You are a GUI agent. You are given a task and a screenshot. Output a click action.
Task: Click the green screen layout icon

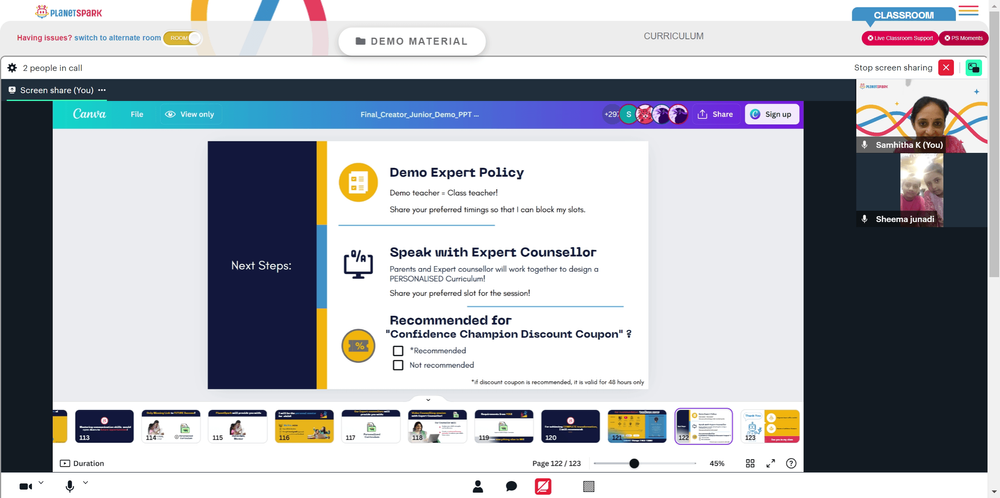(x=973, y=68)
